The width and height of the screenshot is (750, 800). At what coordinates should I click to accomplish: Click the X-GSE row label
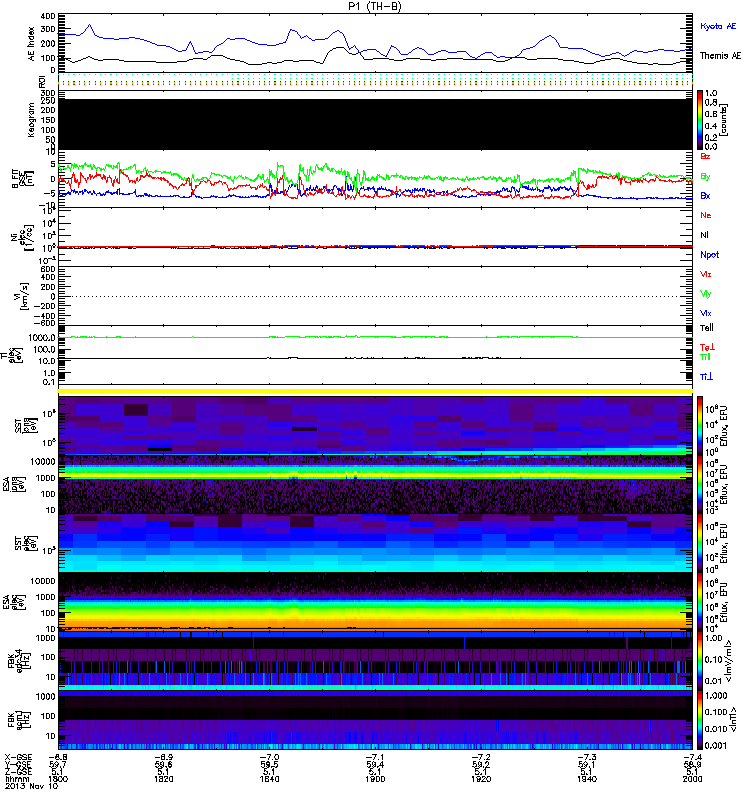(x=18, y=757)
